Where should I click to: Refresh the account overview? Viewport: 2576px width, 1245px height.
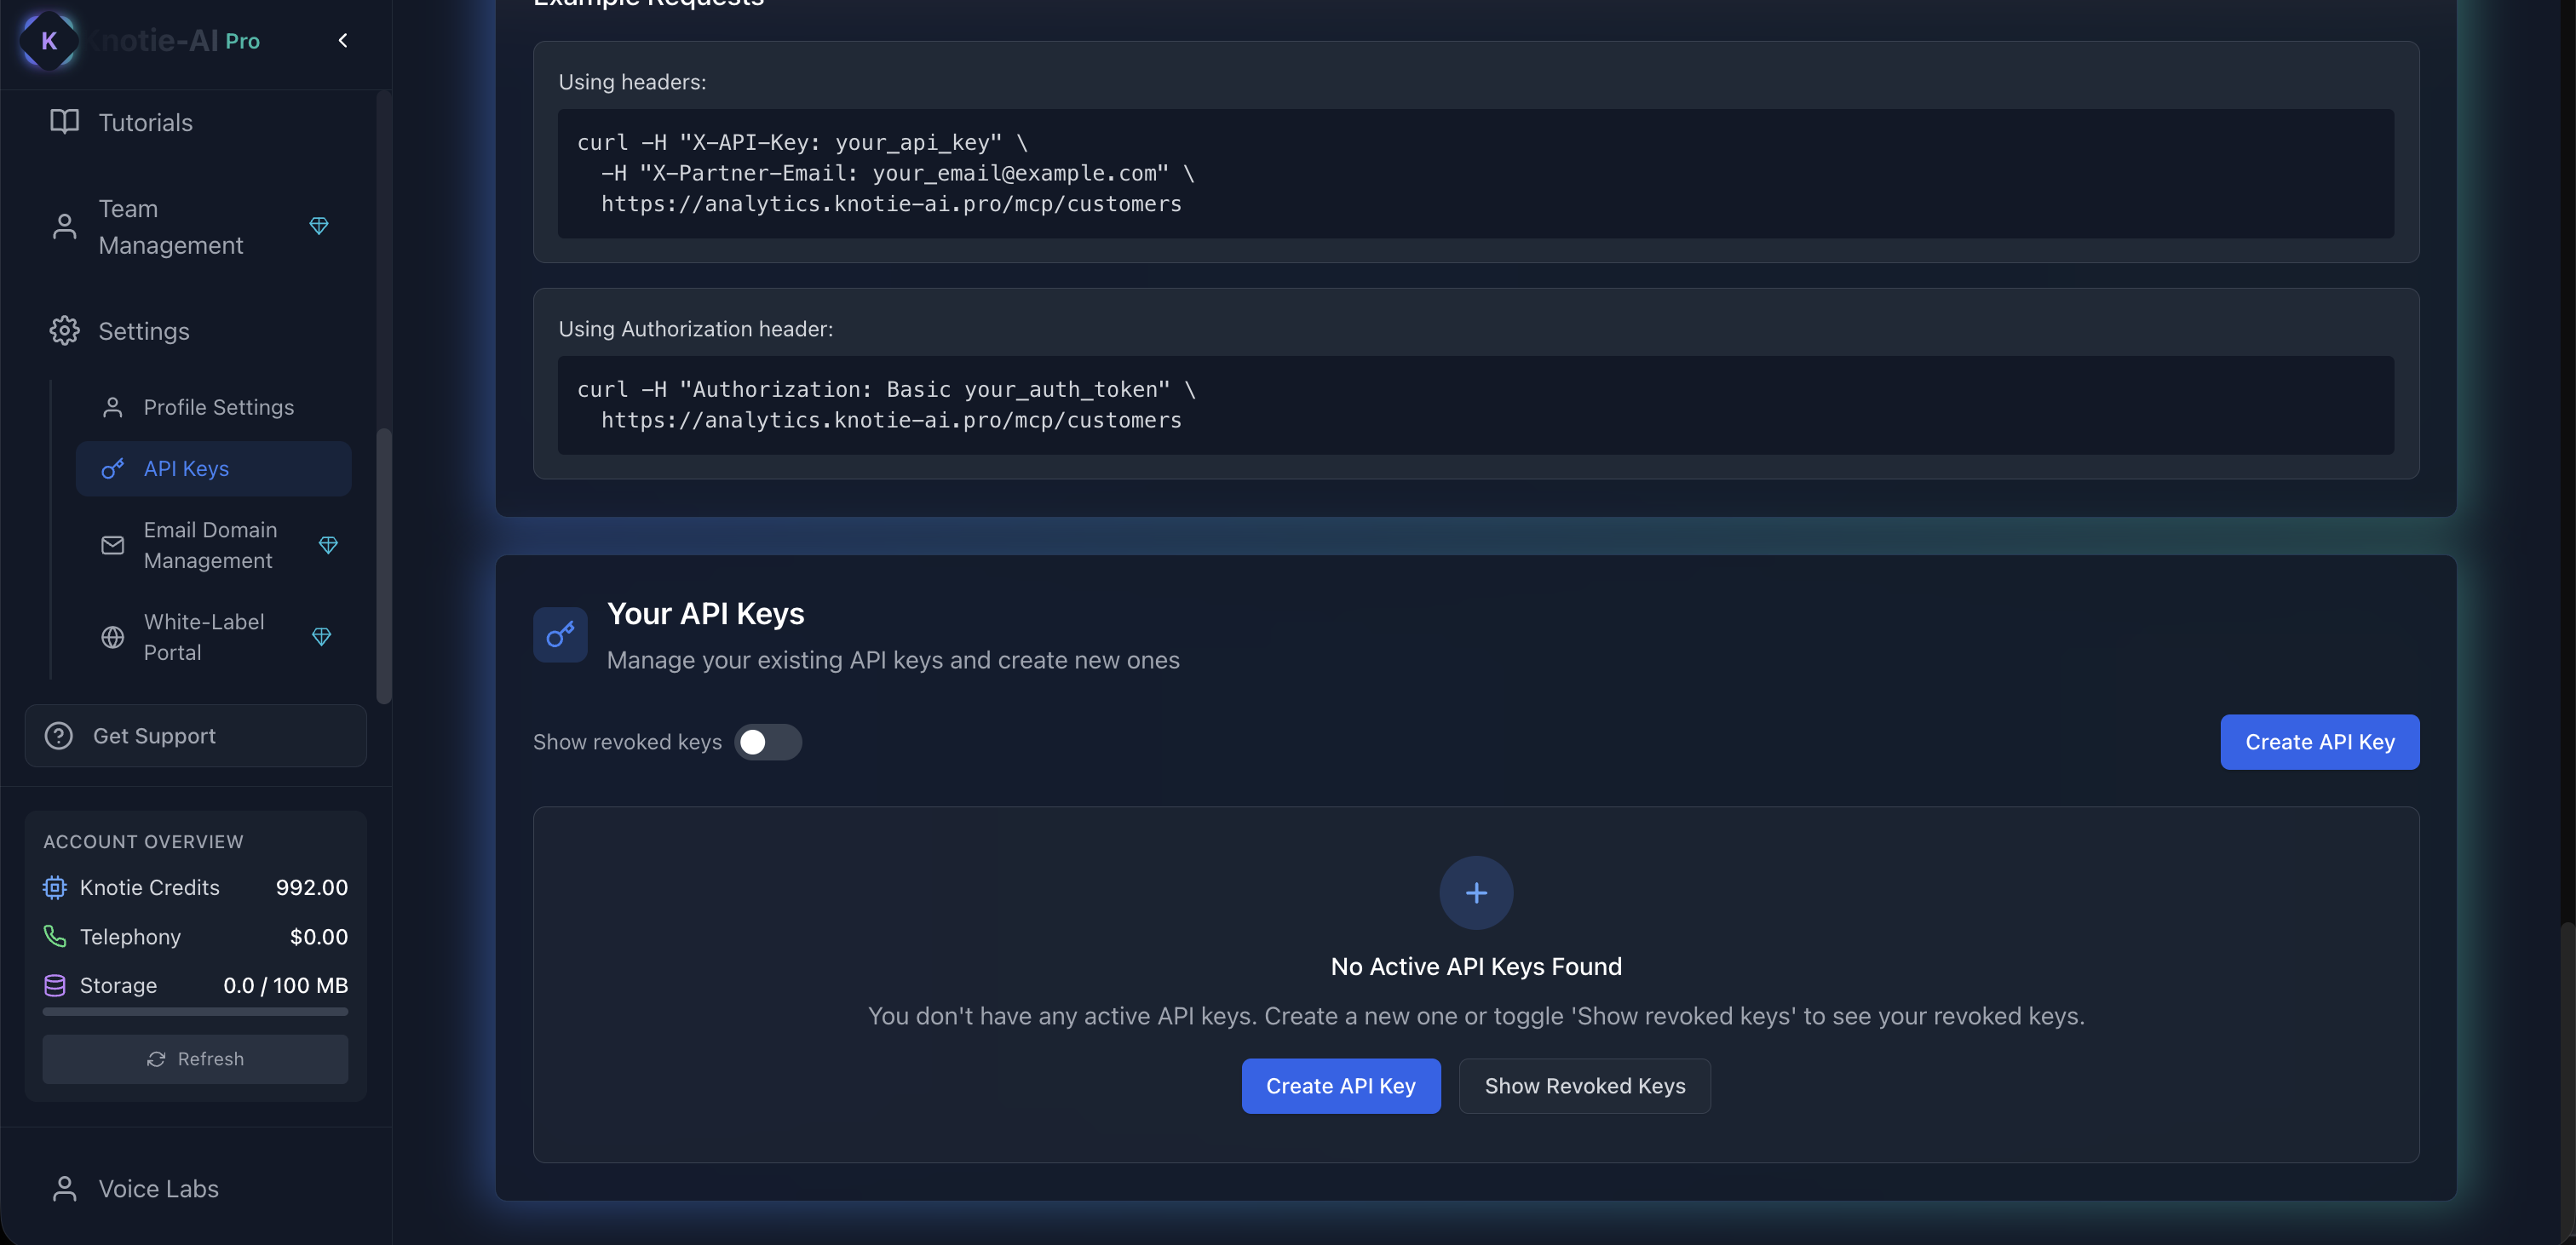196,1059
